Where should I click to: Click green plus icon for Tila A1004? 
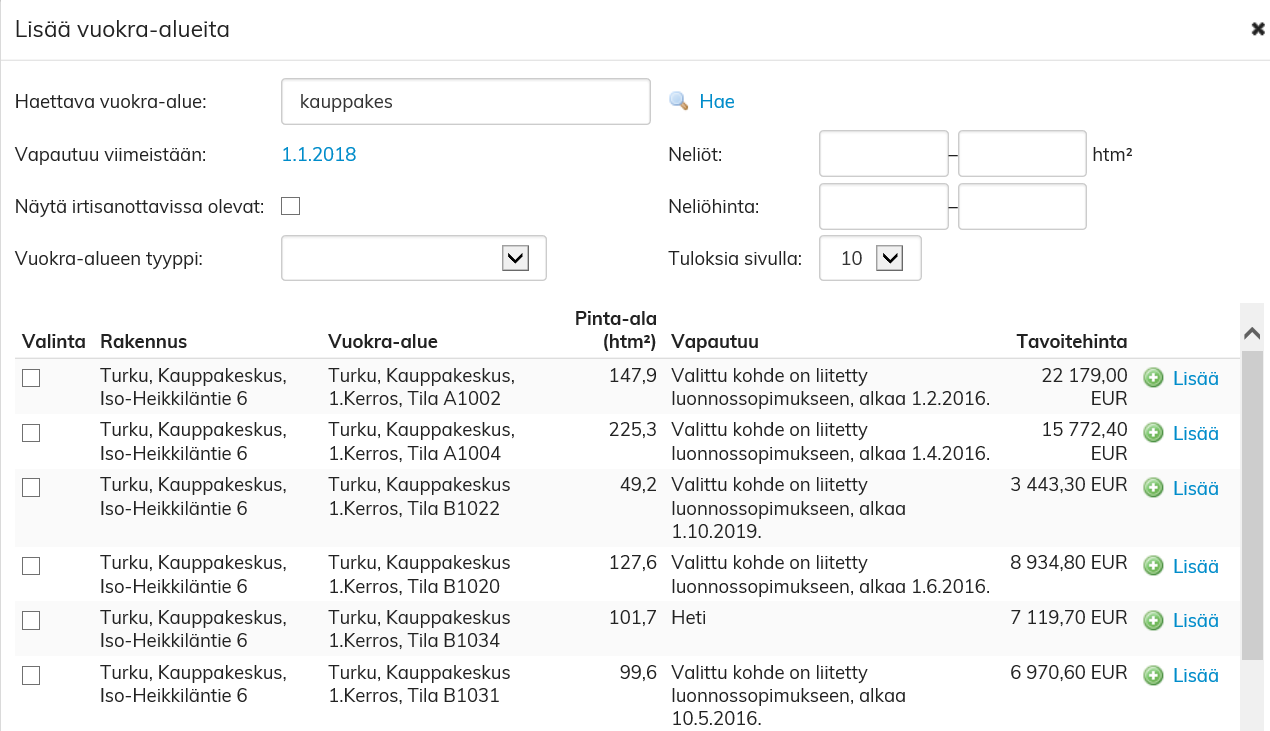(1153, 433)
